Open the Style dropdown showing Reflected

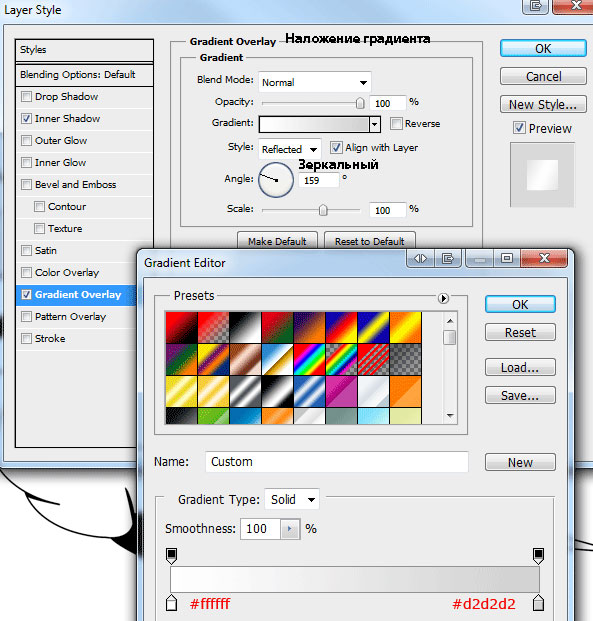pos(290,149)
